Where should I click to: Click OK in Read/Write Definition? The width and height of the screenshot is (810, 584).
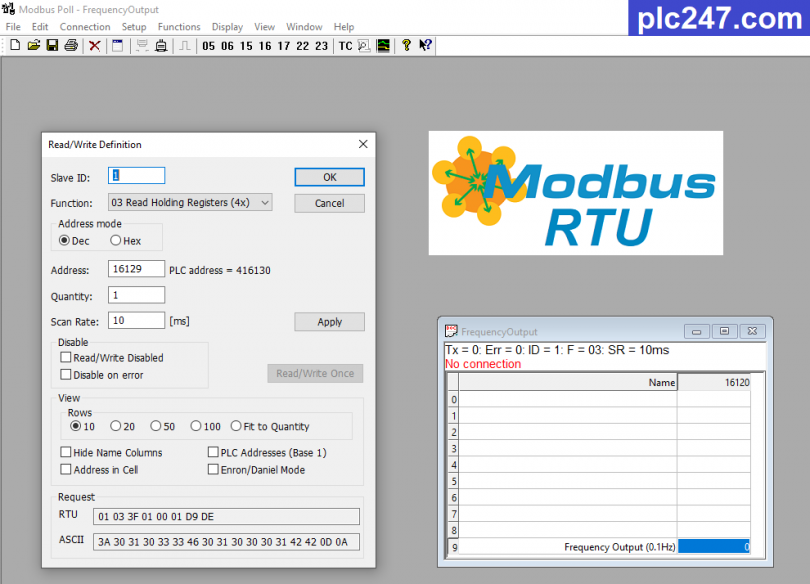pyautogui.click(x=330, y=177)
